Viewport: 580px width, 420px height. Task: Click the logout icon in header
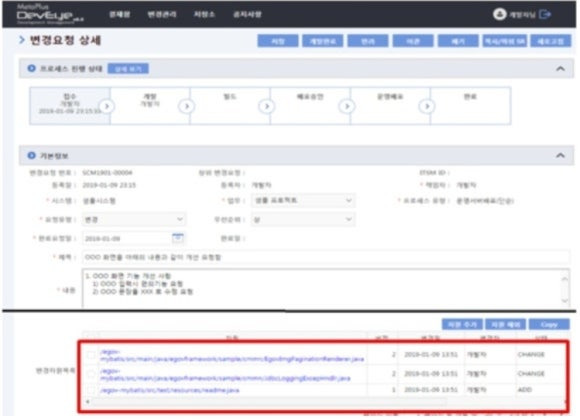tap(544, 14)
